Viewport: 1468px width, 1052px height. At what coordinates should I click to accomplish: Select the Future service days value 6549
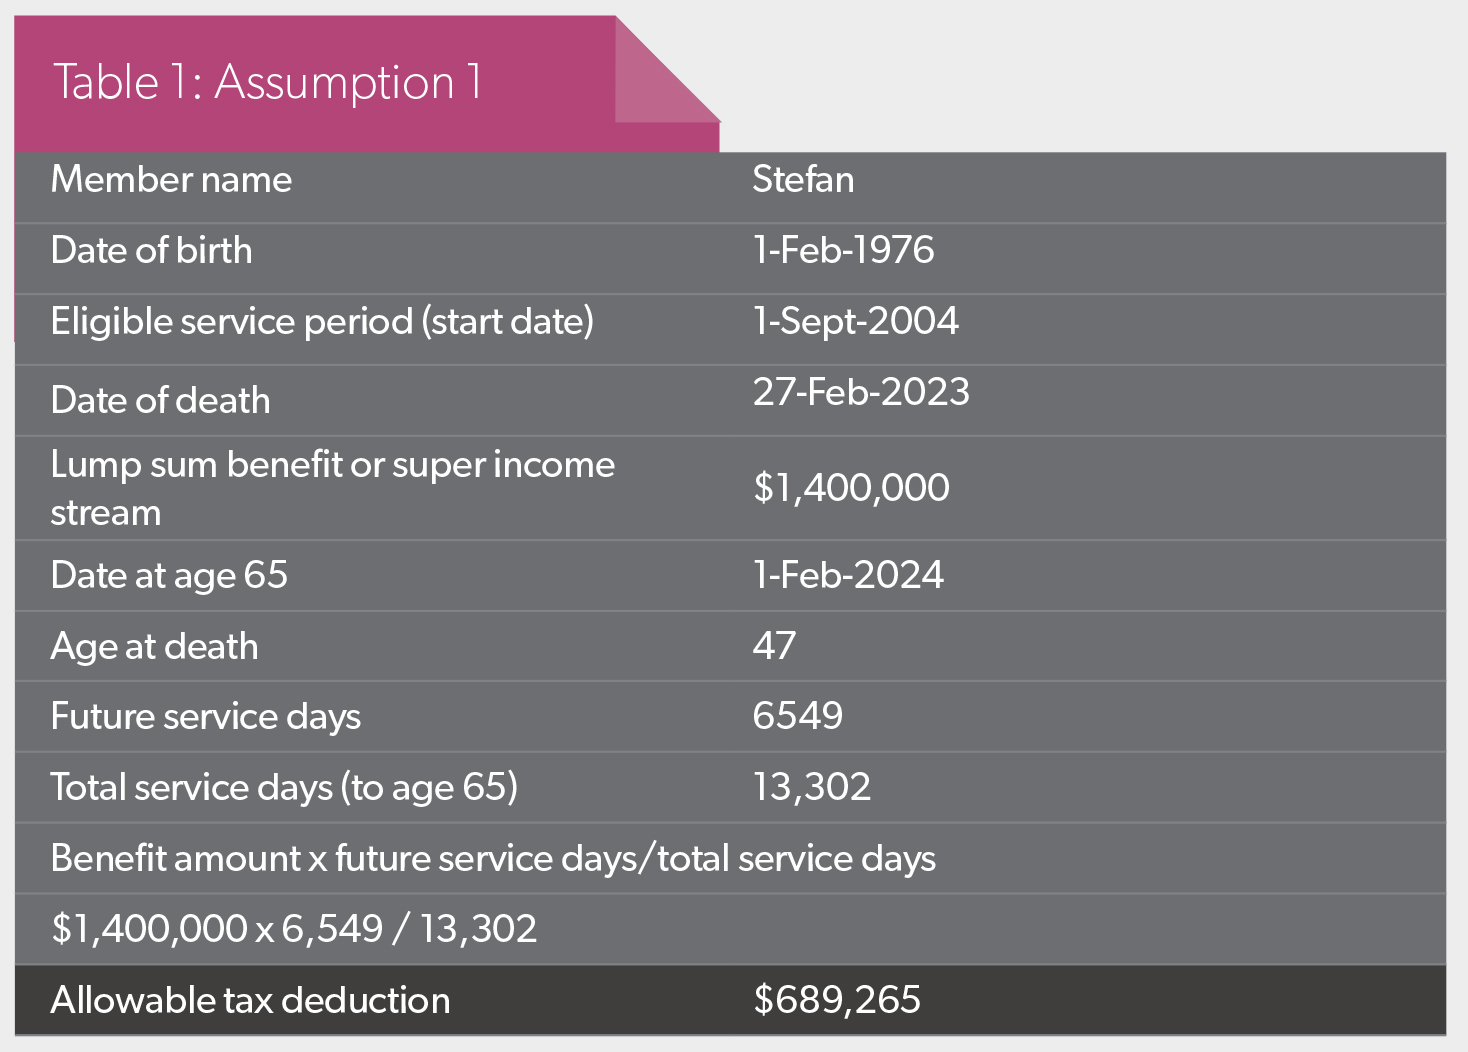tap(797, 716)
